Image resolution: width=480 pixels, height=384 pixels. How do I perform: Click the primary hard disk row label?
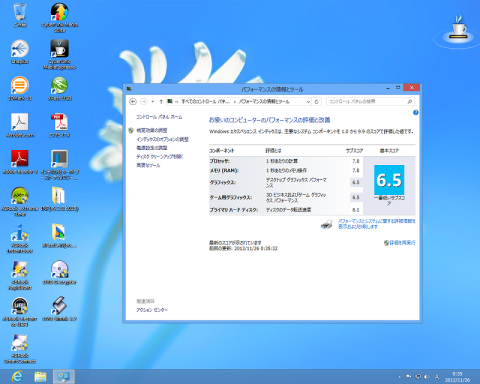coord(233,210)
